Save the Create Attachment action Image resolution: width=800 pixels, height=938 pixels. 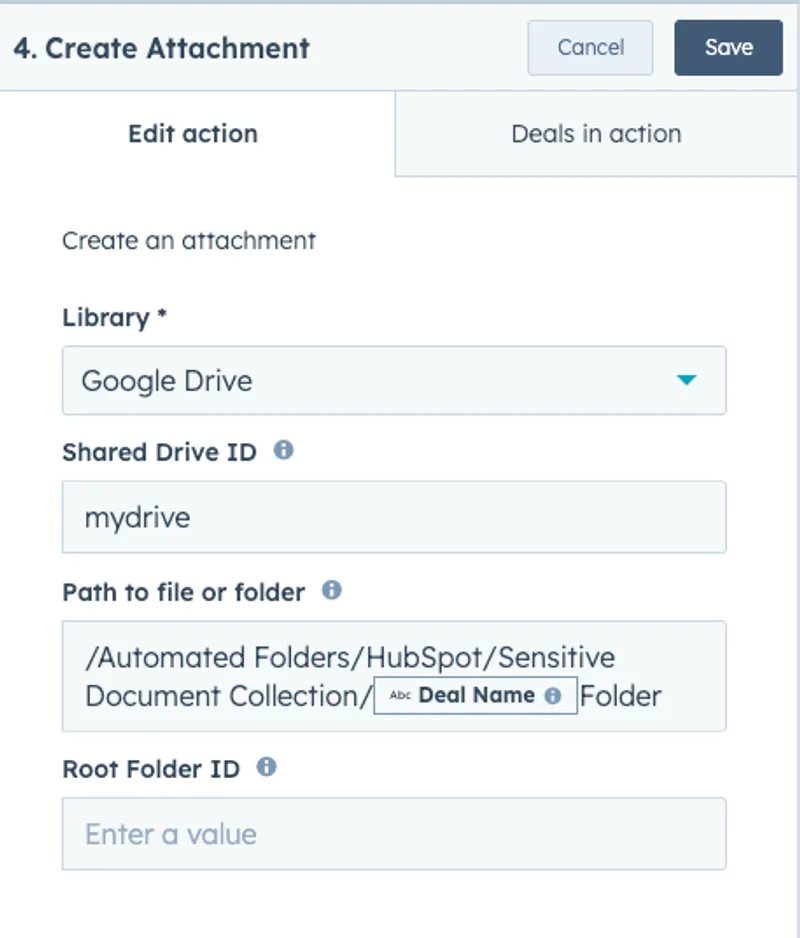[x=728, y=47]
